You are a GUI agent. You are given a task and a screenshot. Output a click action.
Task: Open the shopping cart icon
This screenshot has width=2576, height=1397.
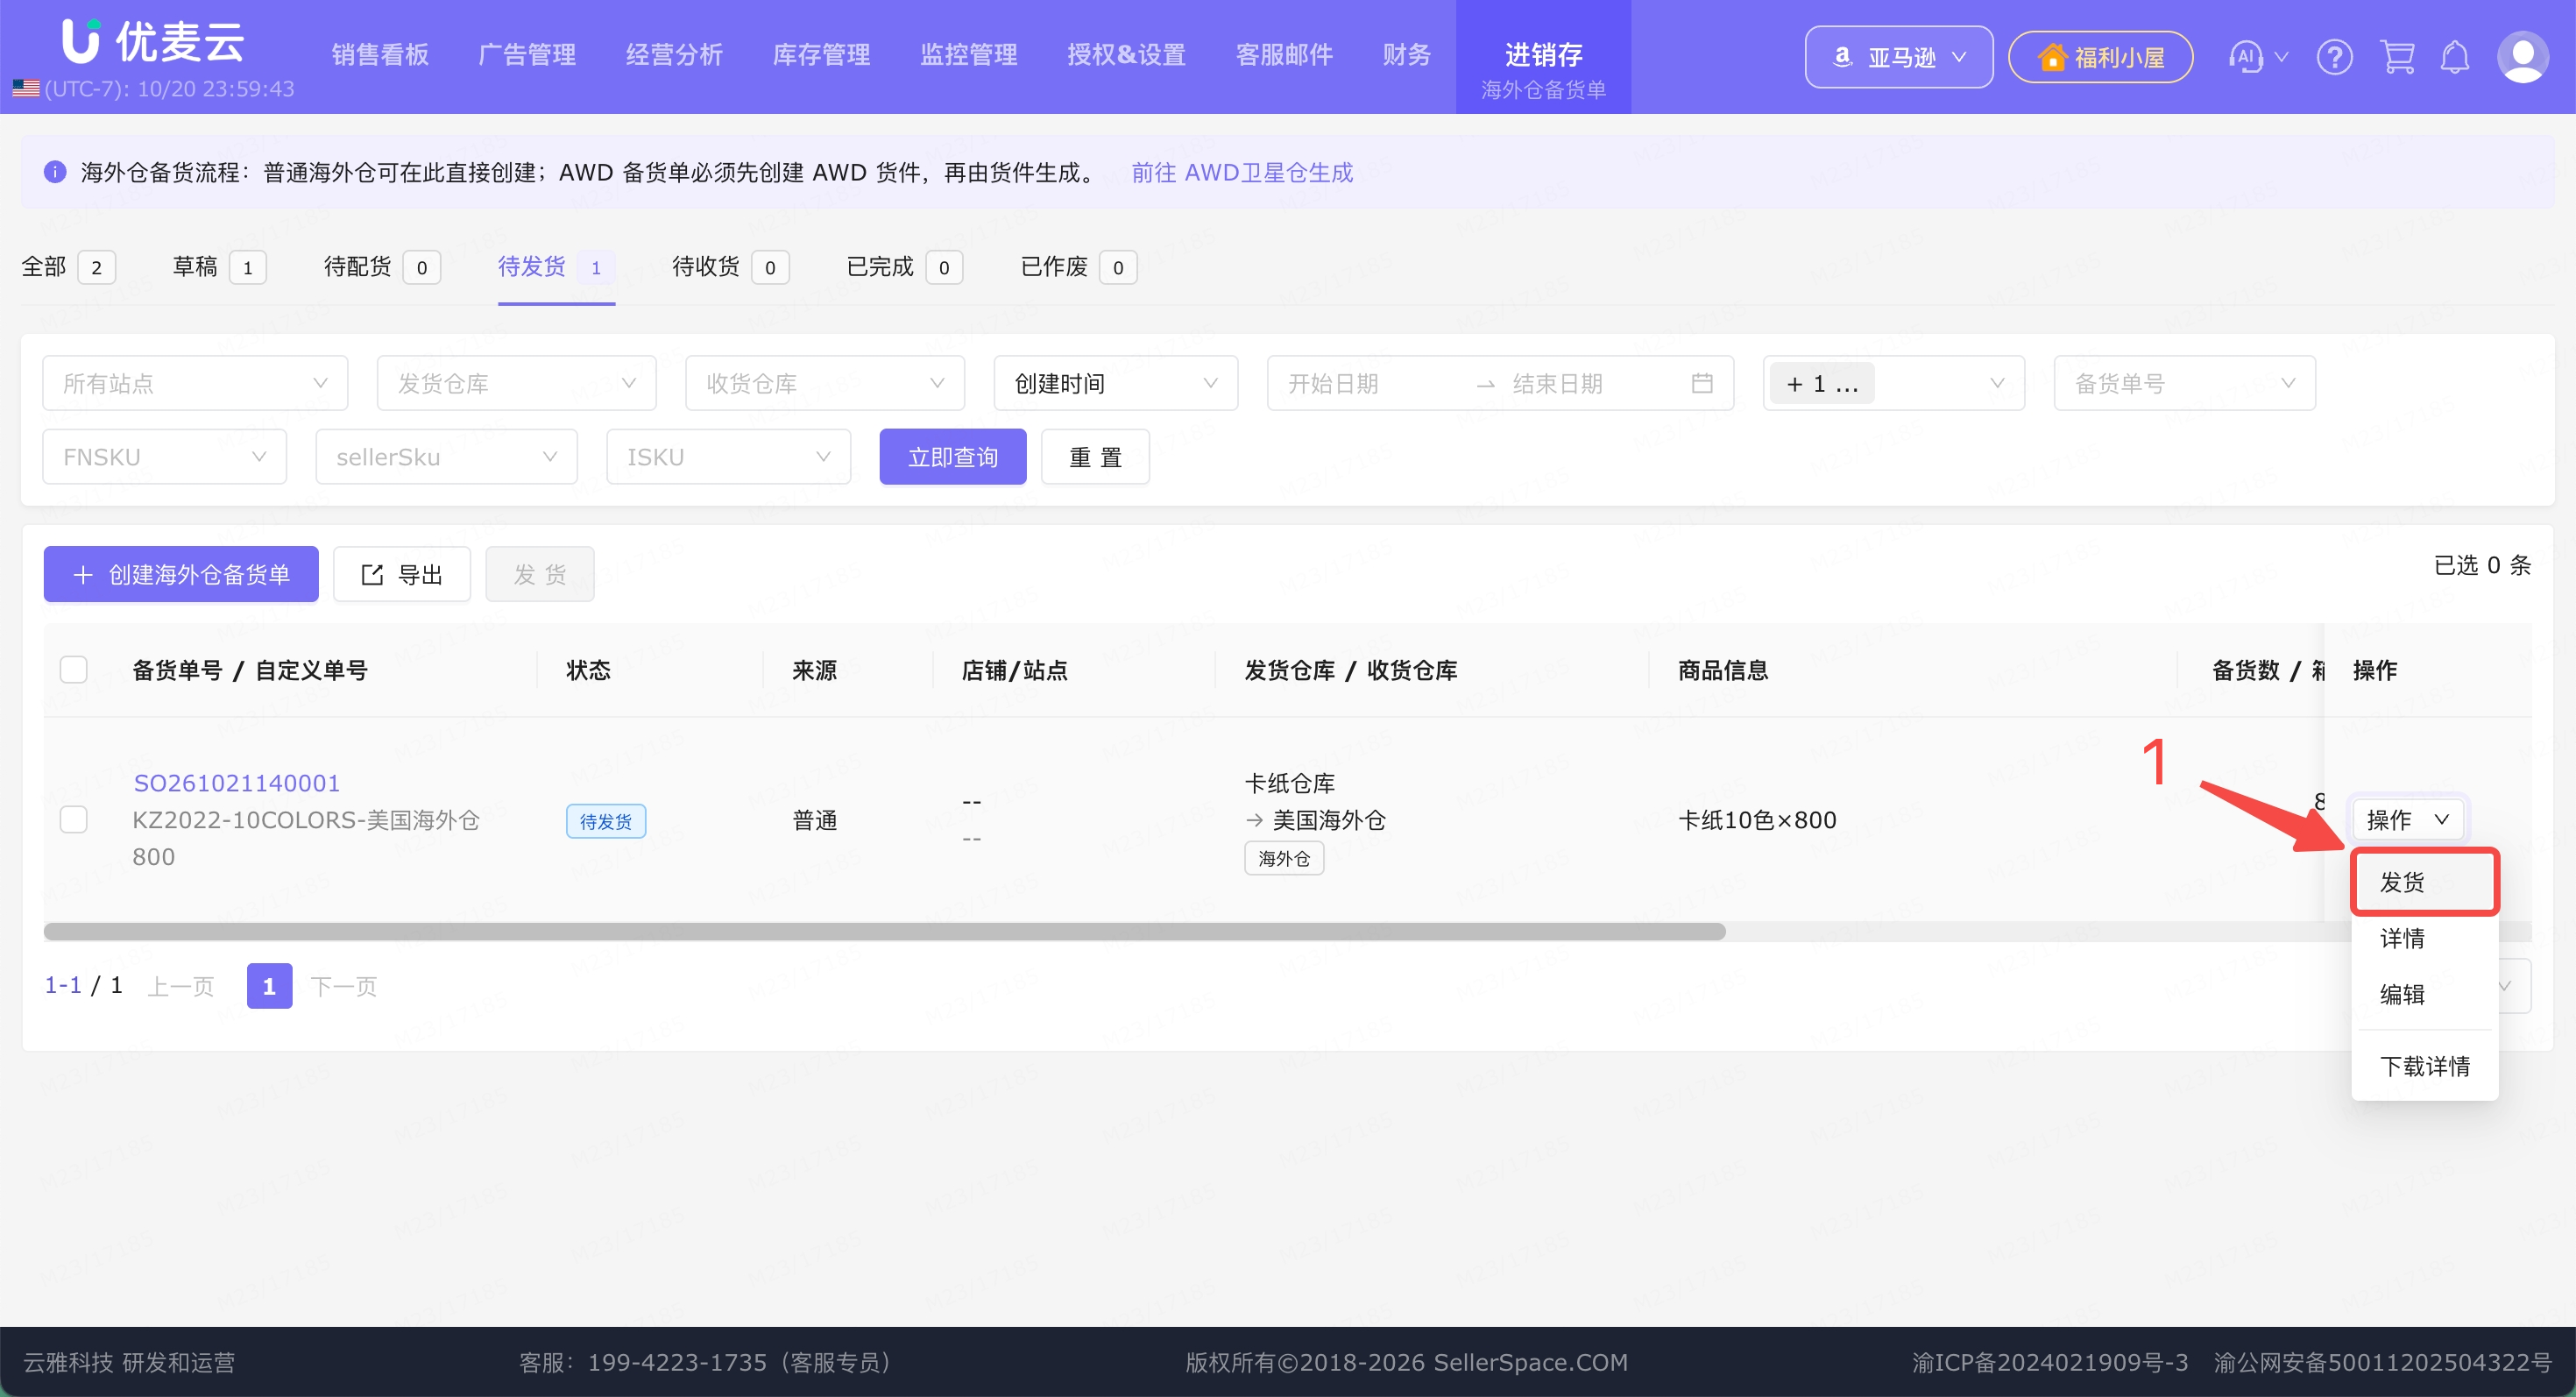coord(2397,57)
